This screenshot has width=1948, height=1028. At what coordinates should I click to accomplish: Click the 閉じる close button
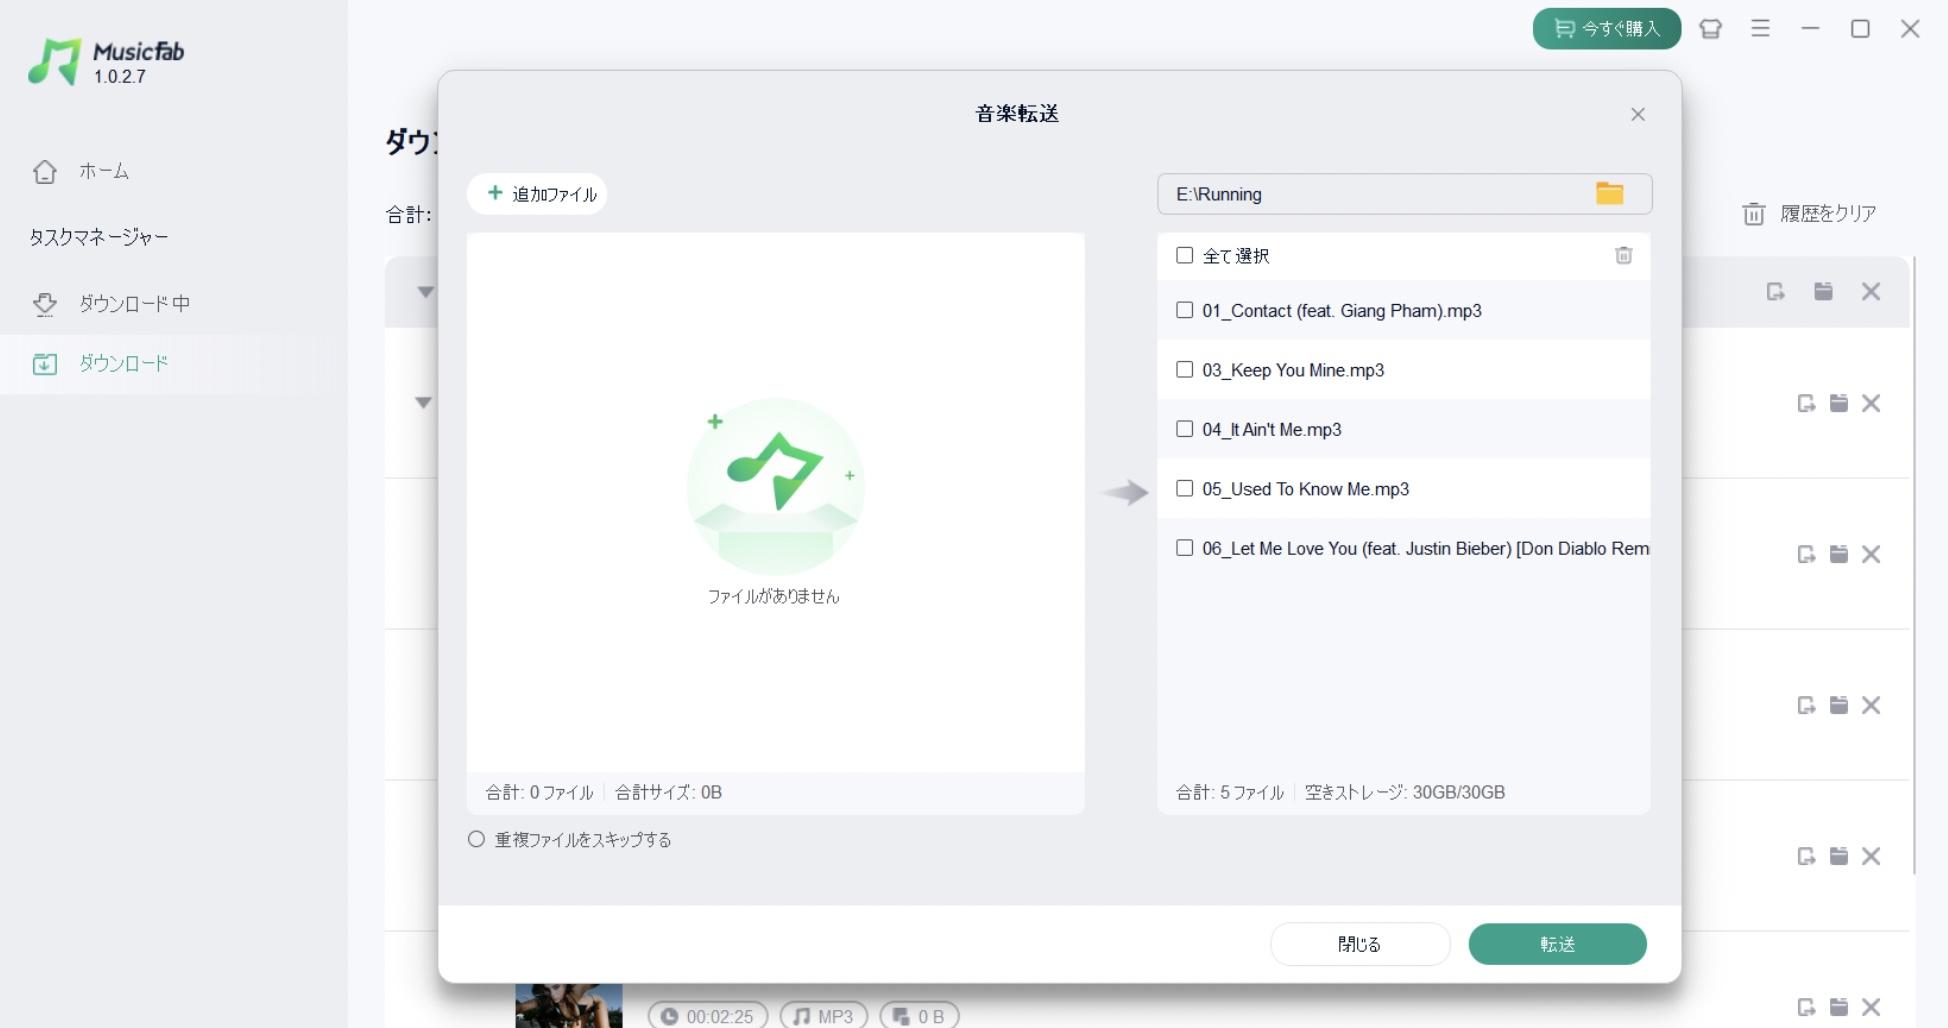[1360, 944]
